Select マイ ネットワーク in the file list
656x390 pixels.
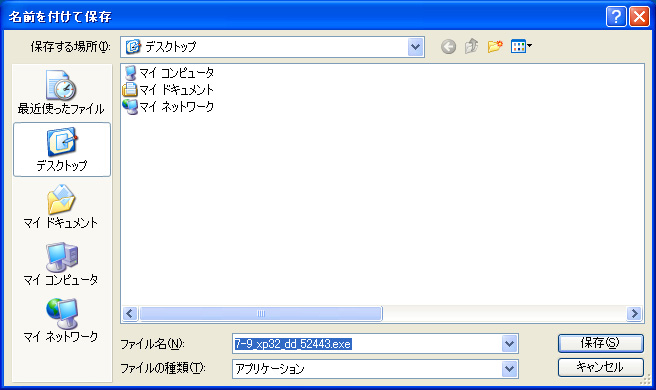pyautogui.click(x=168, y=106)
